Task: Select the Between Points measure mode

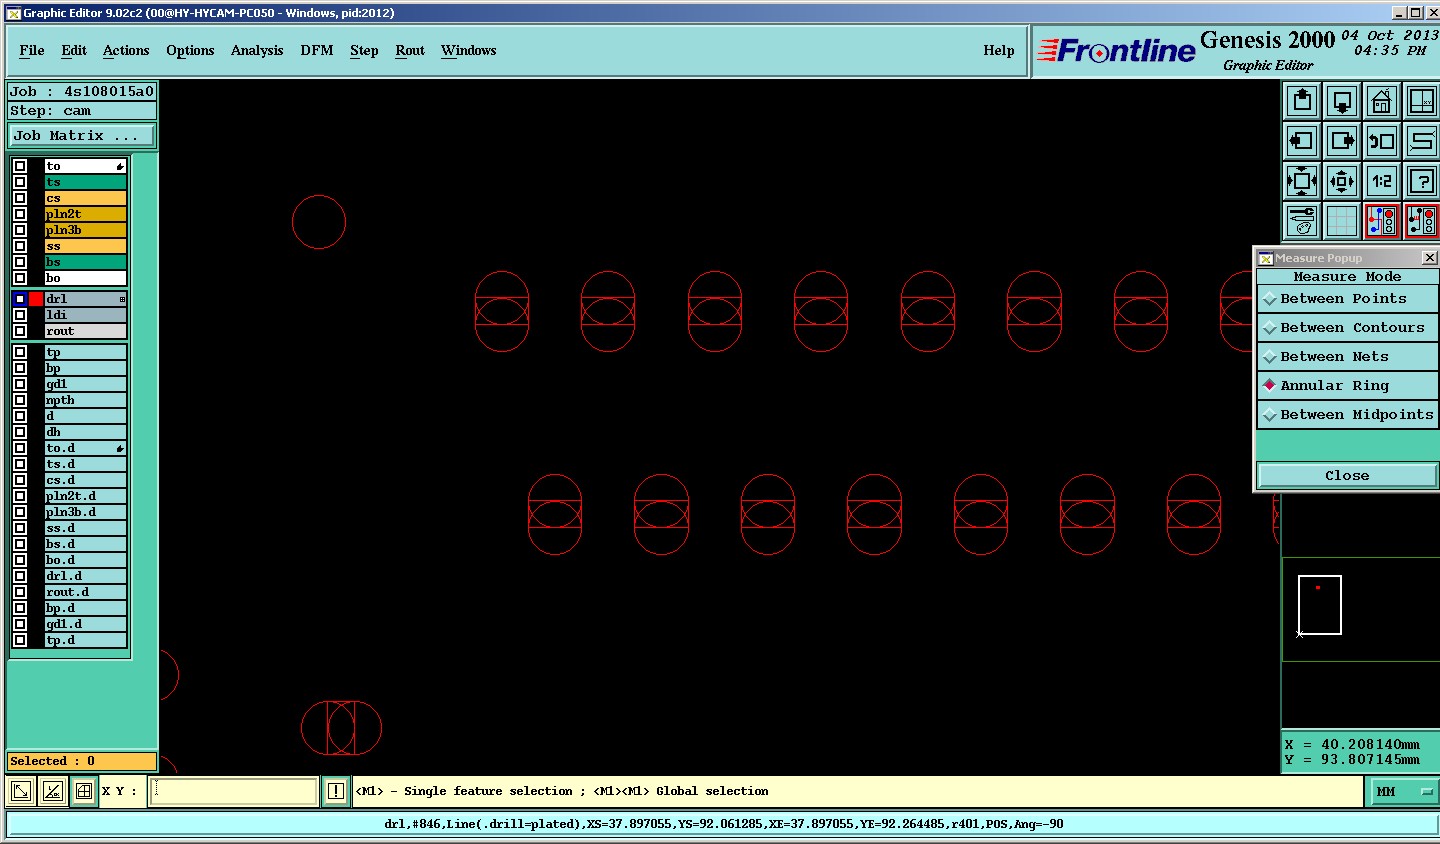Action: tap(1347, 298)
